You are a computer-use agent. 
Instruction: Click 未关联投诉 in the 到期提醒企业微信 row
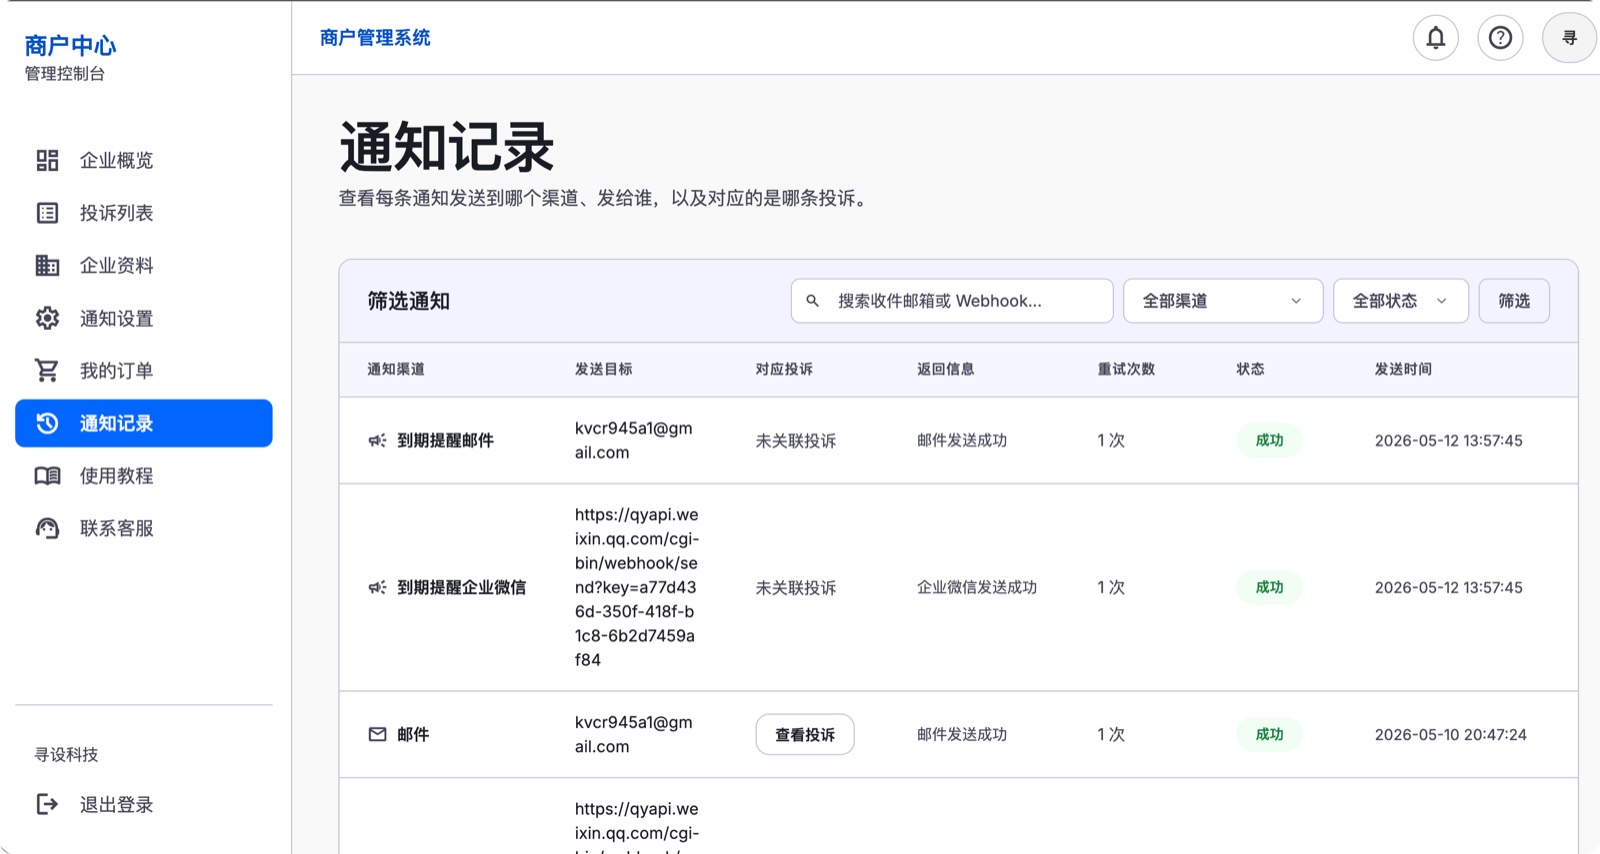pyautogui.click(x=796, y=588)
